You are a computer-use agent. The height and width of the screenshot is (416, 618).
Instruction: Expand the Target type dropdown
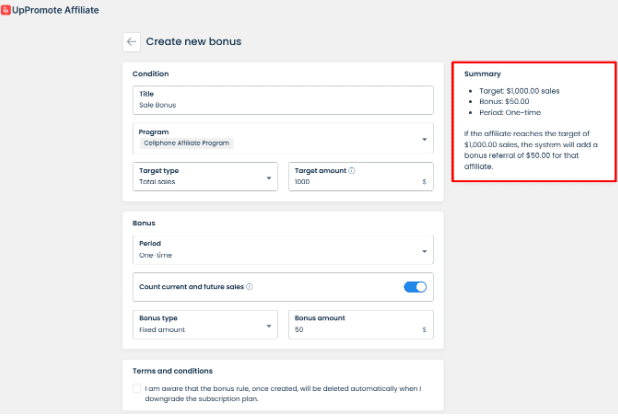click(x=269, y=177)
